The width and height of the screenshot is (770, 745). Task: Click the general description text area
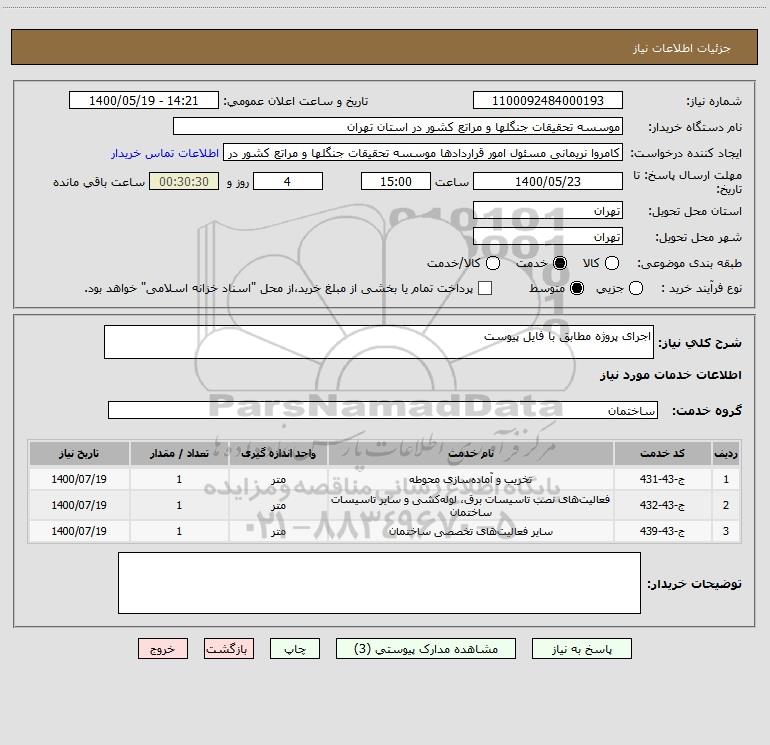coord(379,342)
